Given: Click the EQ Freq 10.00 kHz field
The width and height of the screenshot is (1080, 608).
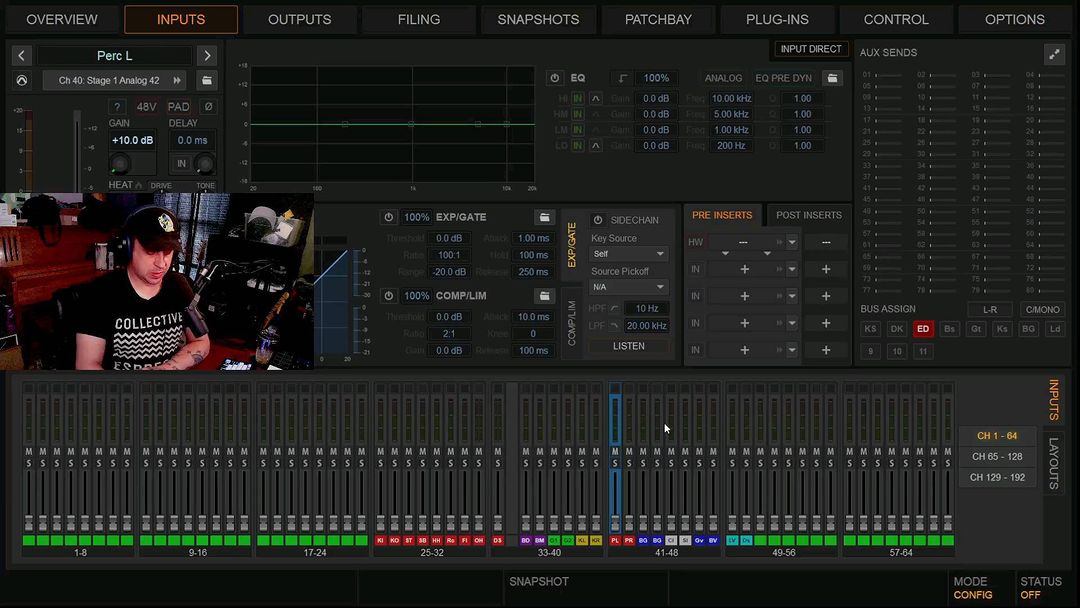Looking at the screenshot, I should coord(731,99).
